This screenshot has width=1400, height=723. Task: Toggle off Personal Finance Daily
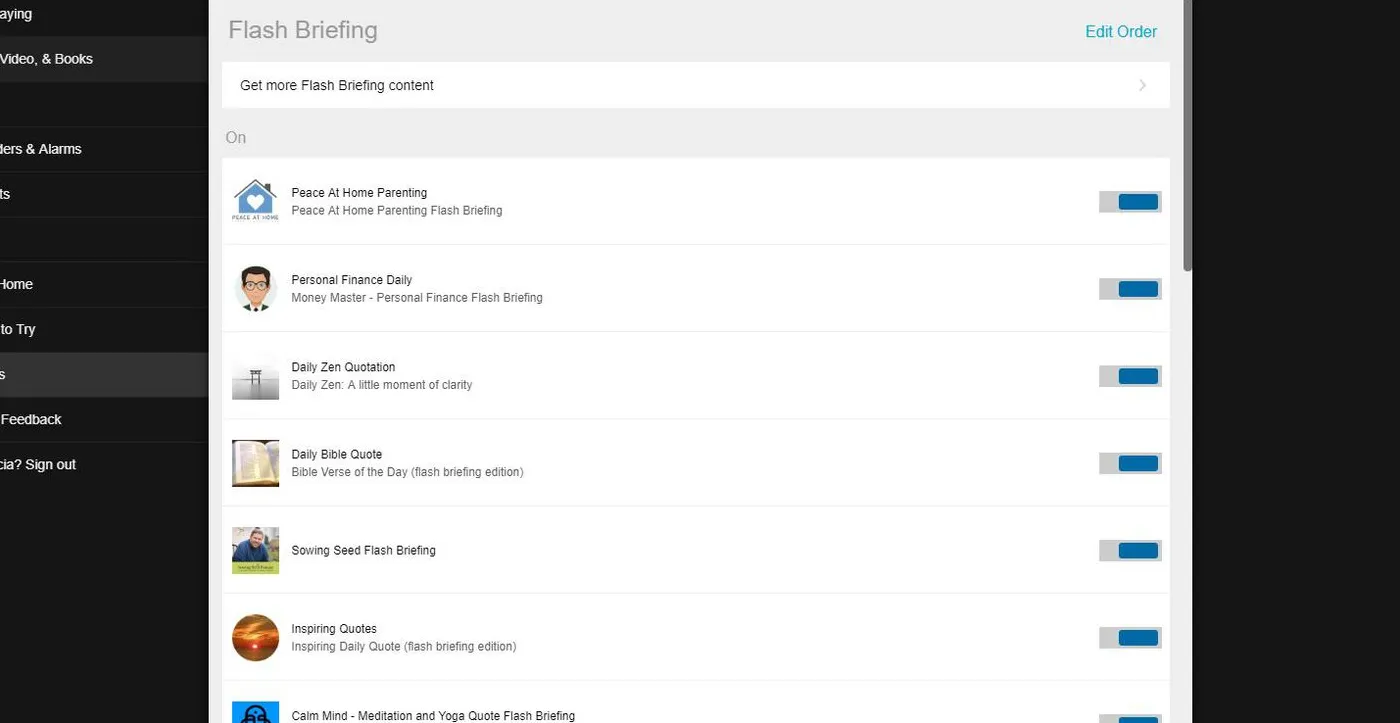click(1129, 288)
